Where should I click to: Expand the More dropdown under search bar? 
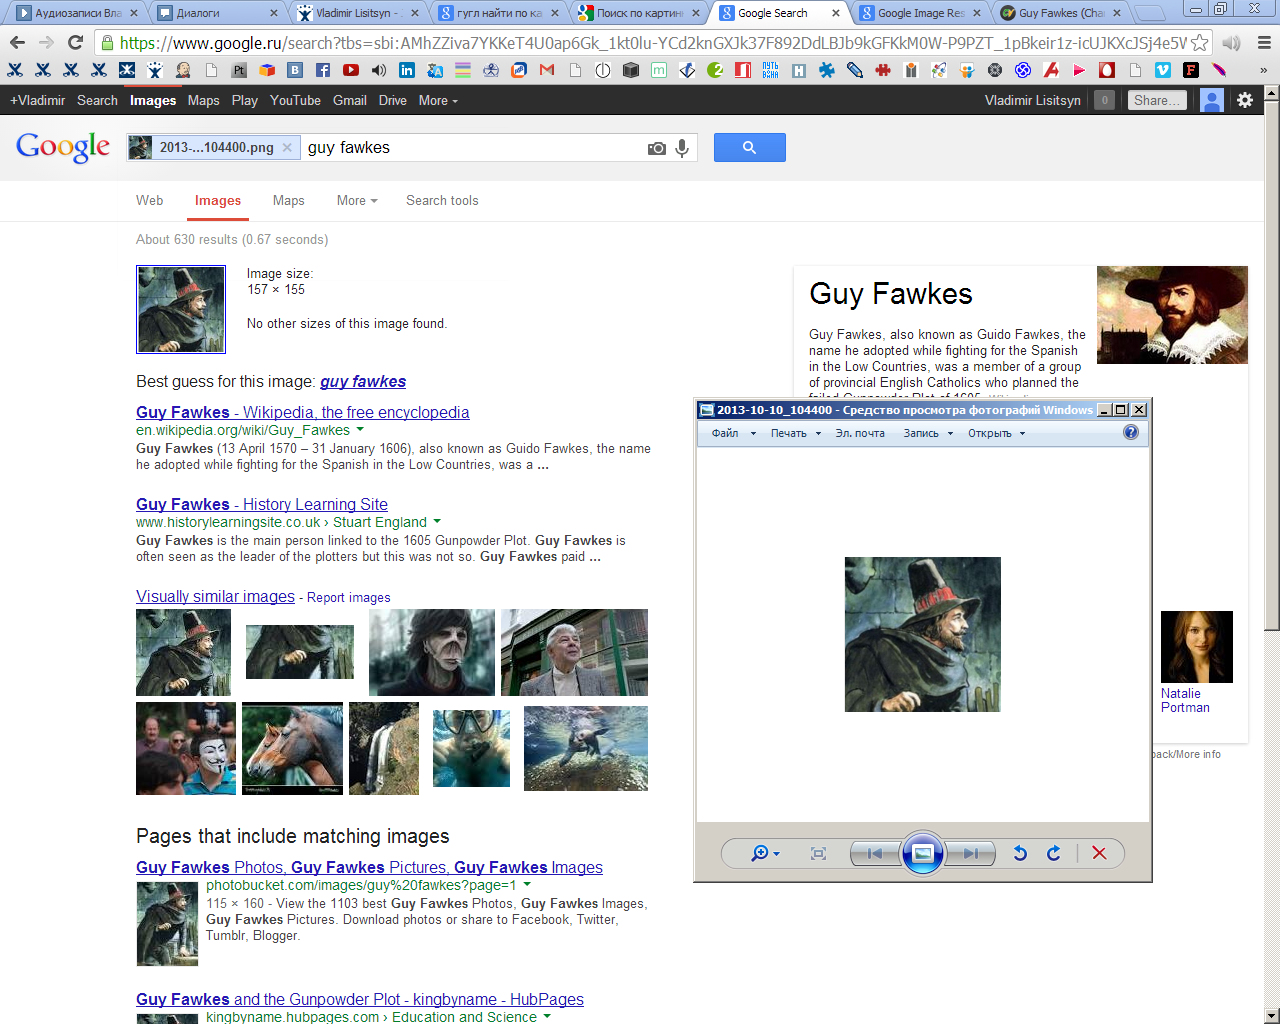click(357, 201)
